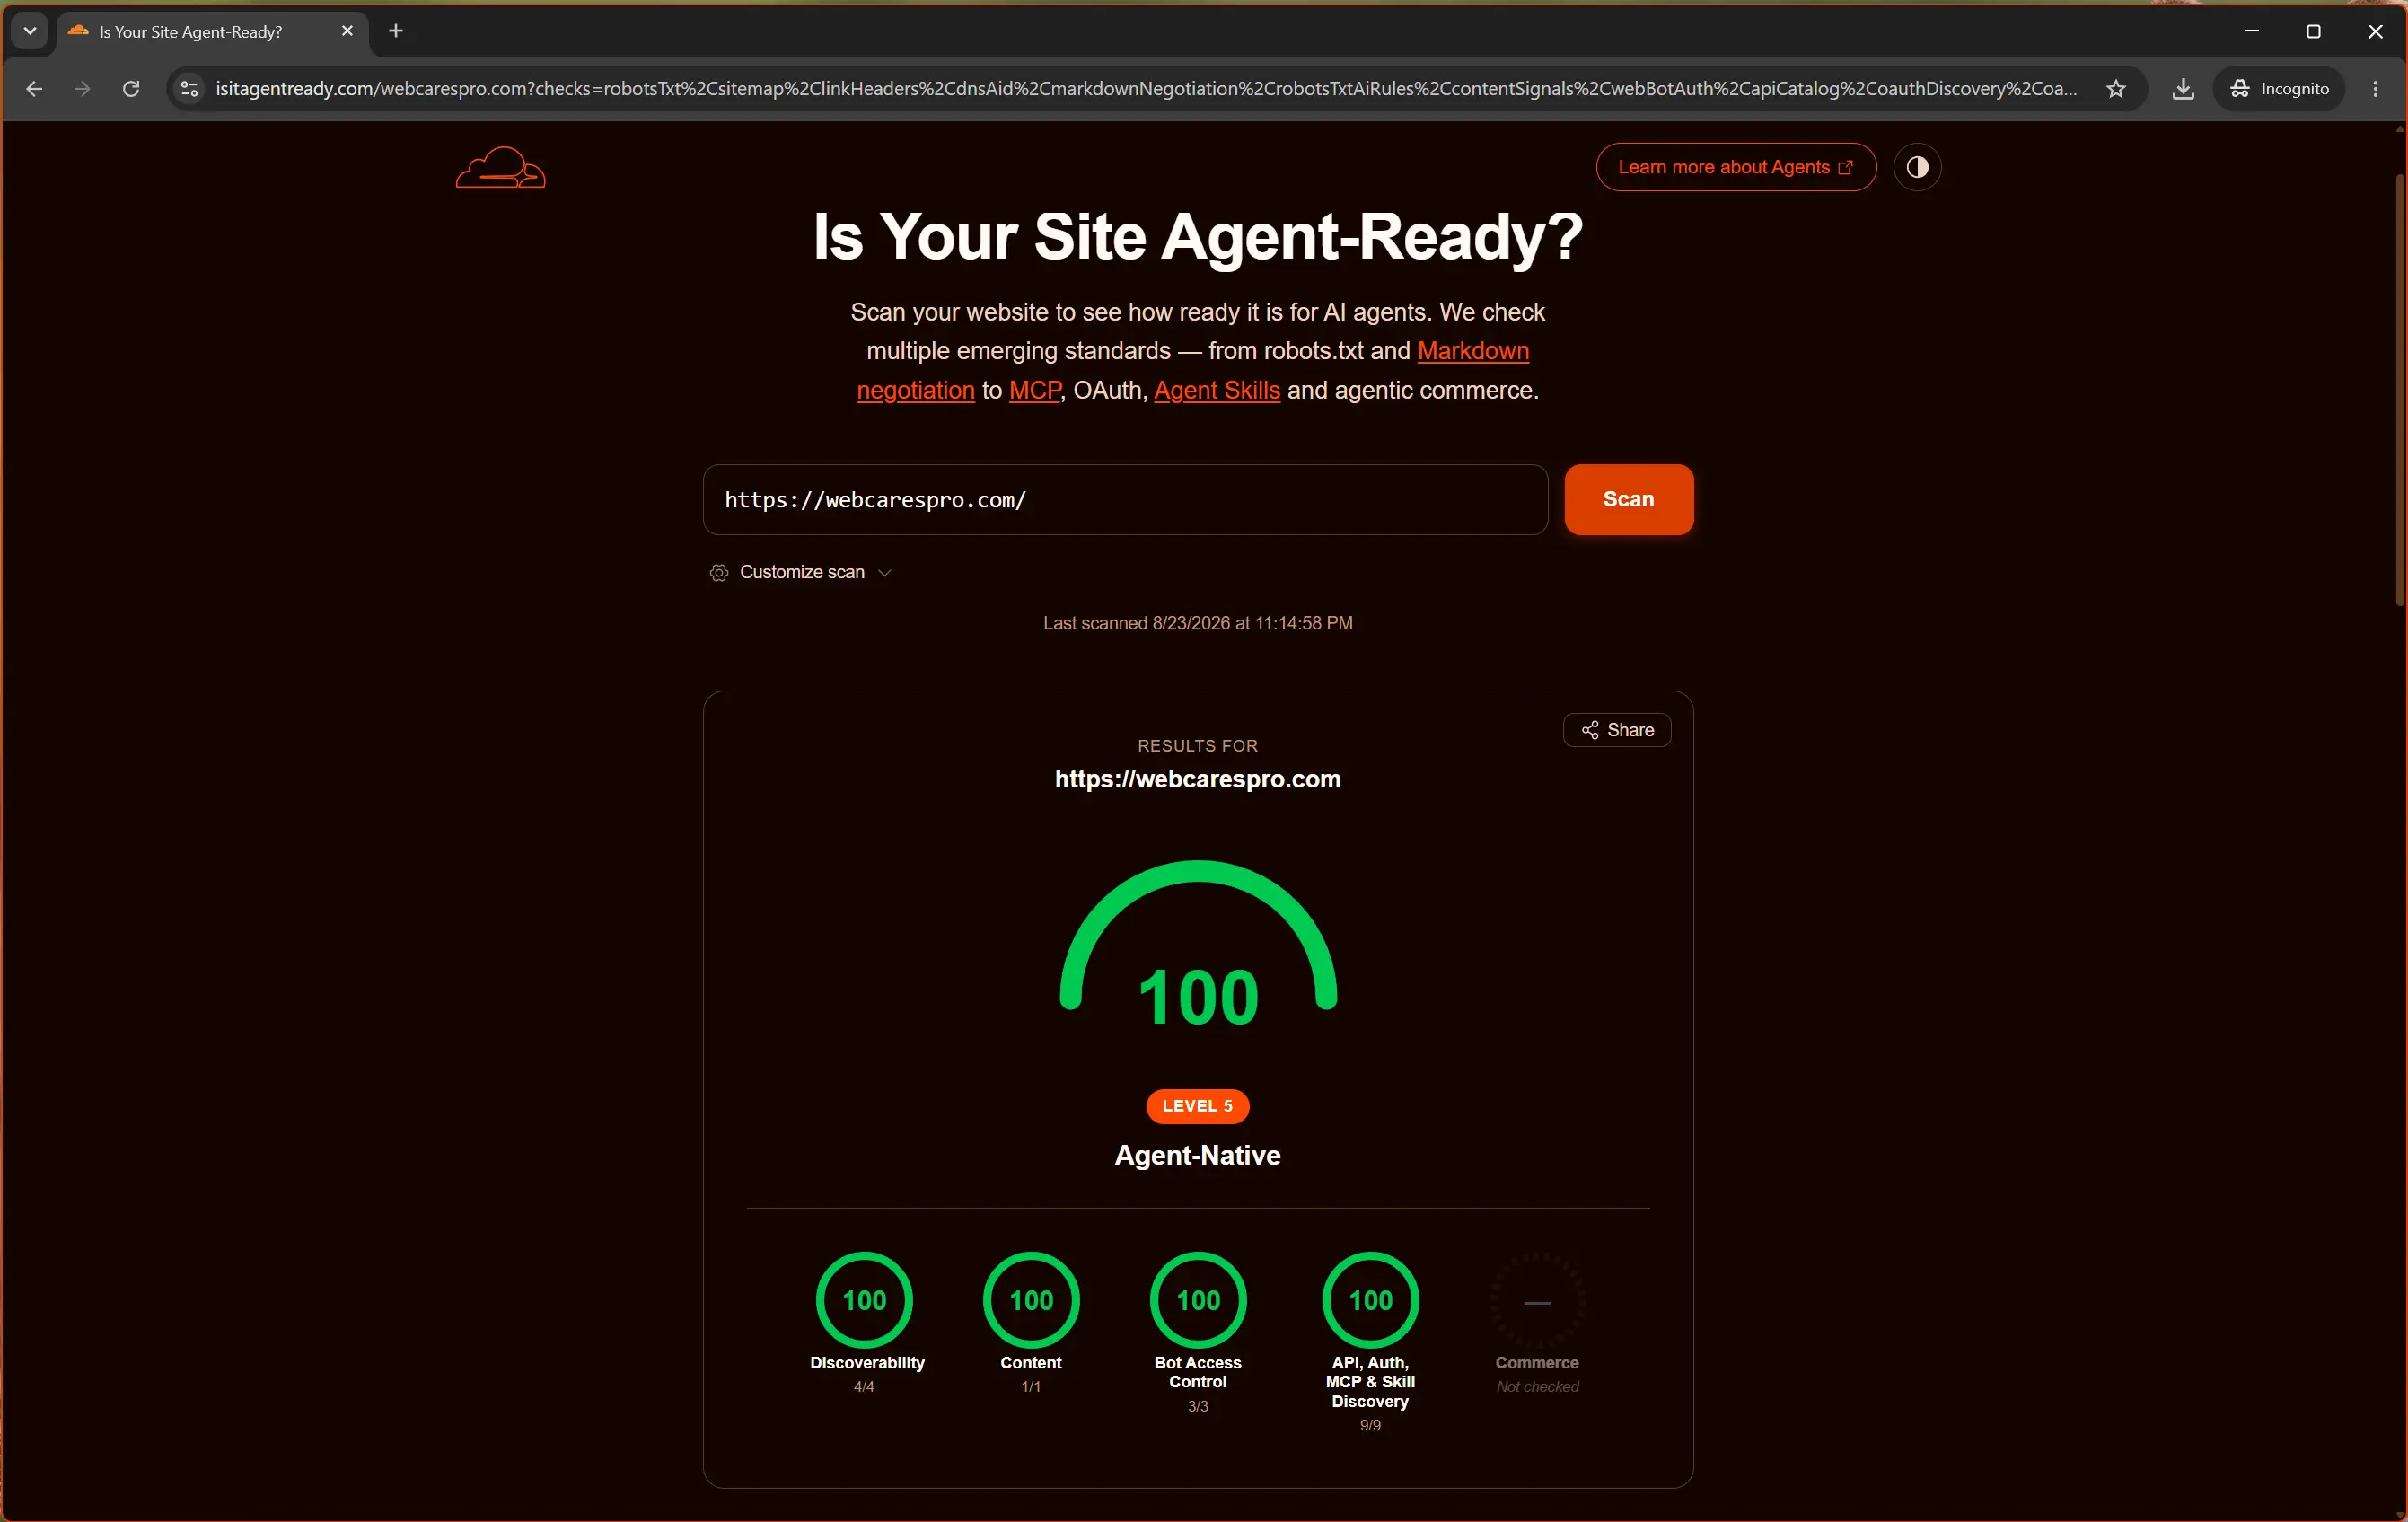This screenshot has height=1522, width=2408.
Task: View site information icon in address bar
Action: tap(189, 89)
